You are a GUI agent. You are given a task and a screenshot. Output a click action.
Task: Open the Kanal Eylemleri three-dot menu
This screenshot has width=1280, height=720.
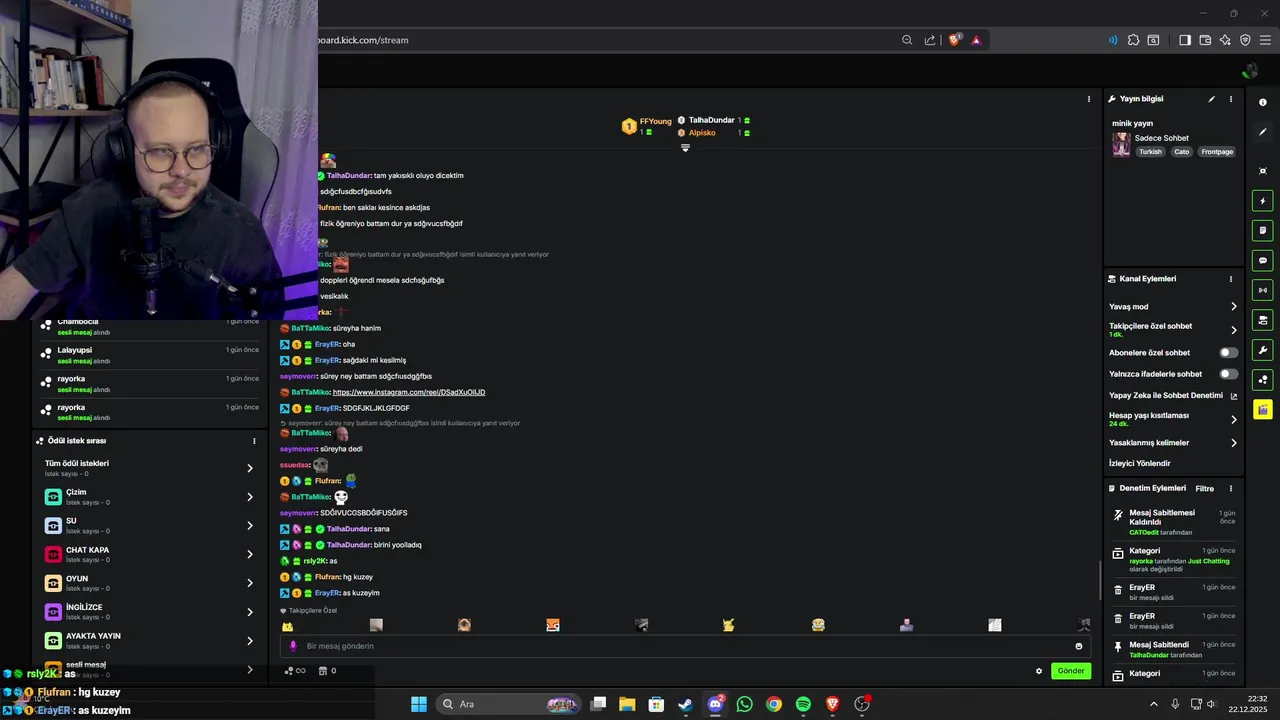click(1231, 279)
